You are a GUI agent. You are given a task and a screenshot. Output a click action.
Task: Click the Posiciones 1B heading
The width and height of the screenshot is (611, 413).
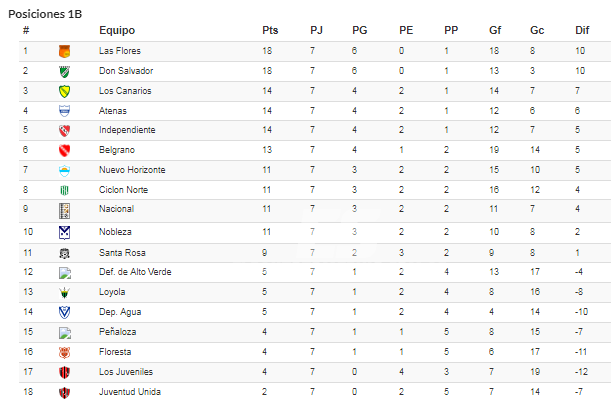point(45,14)
